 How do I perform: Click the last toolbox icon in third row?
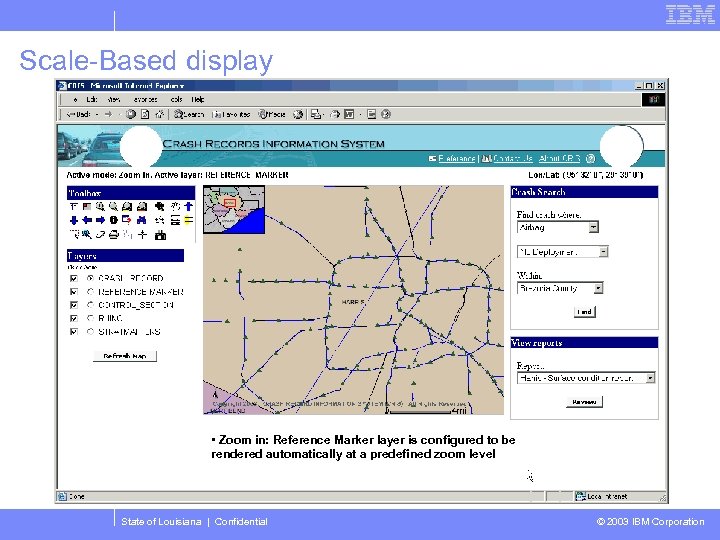160,235
